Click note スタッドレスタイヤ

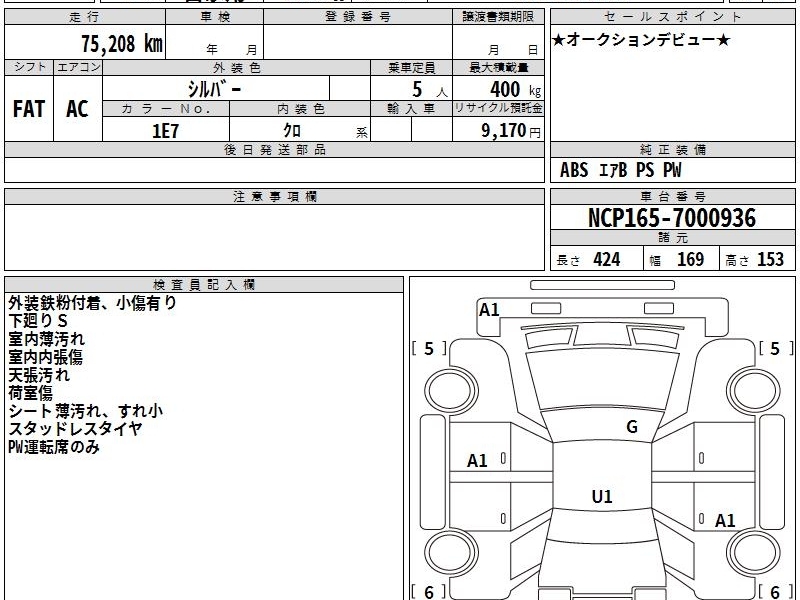point(75,429)
